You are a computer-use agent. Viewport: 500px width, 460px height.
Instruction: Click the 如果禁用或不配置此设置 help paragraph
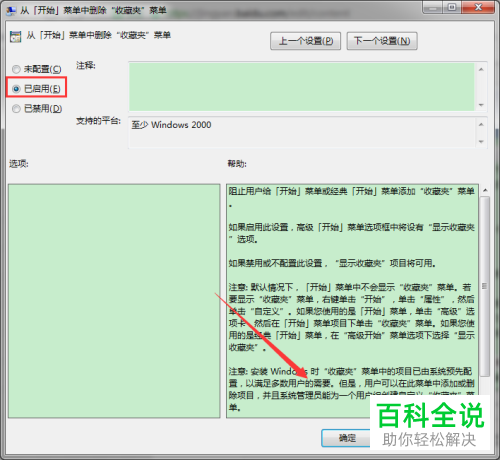[332, 263]
